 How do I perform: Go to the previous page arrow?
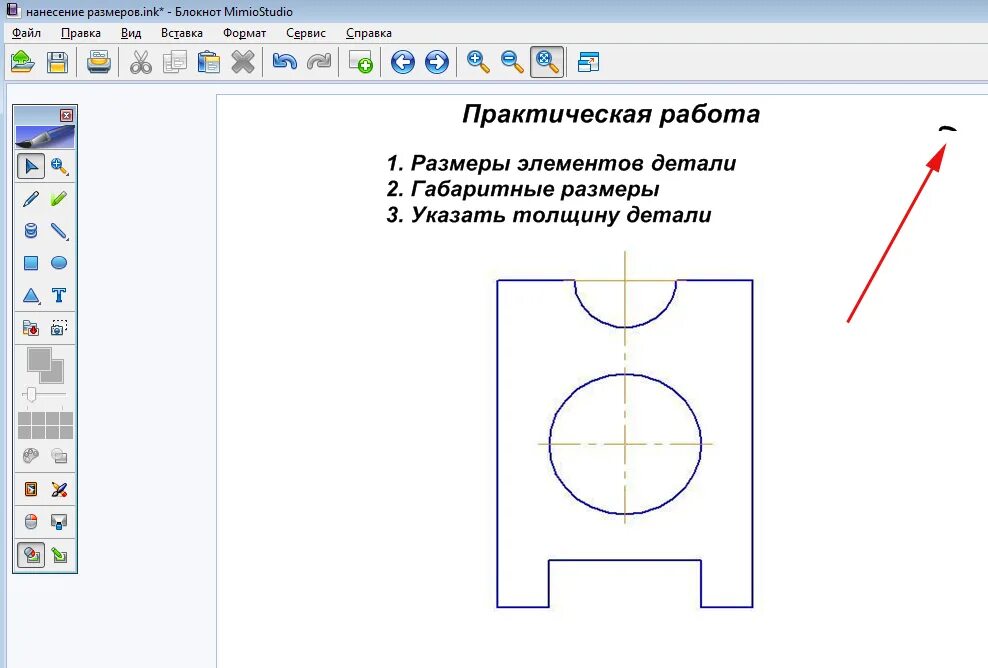point(403,62)
